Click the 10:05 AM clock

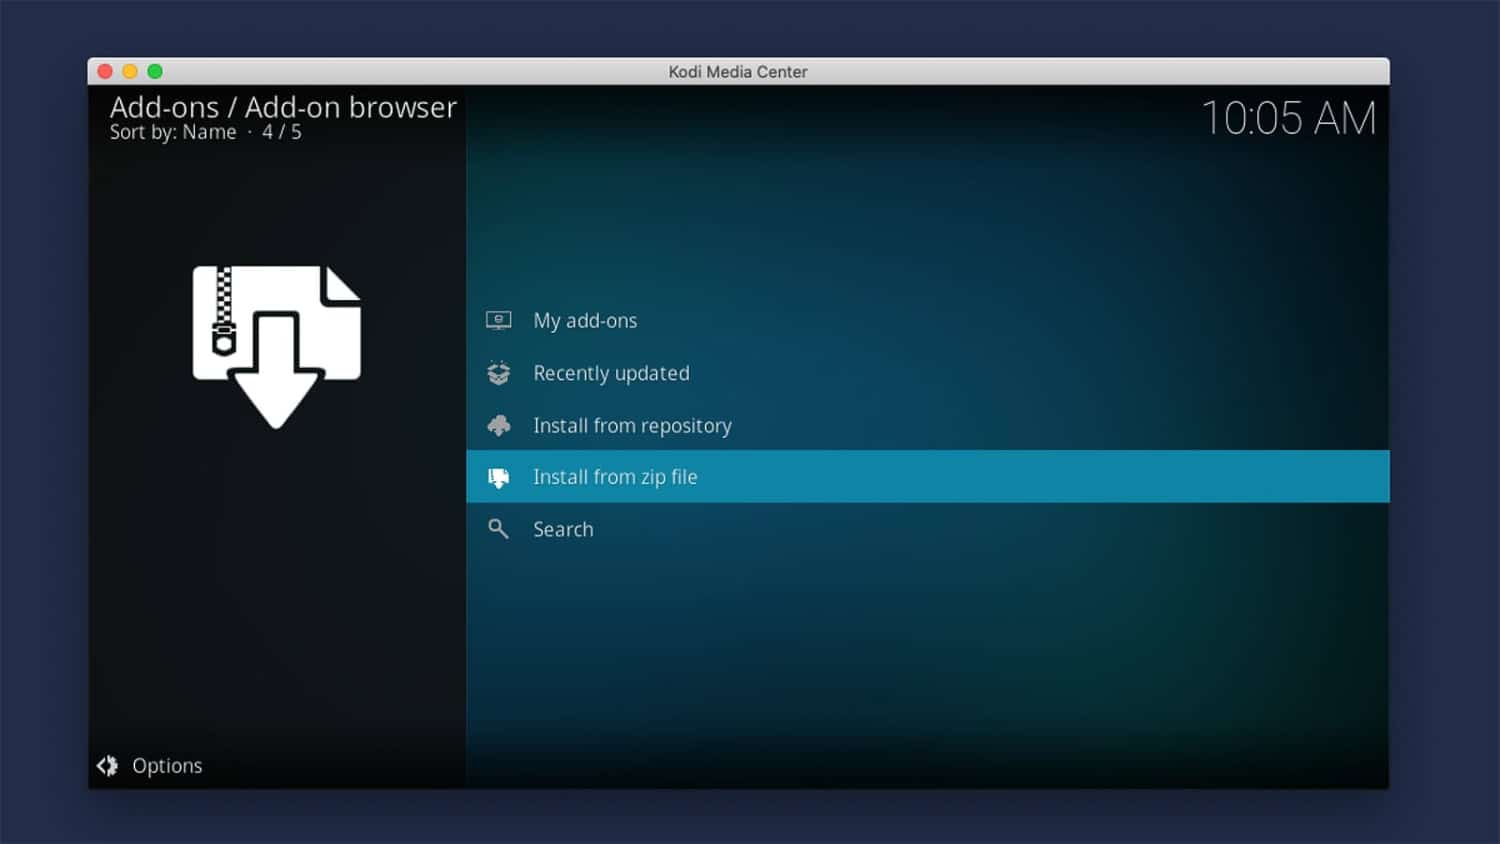click(1289, 118)
